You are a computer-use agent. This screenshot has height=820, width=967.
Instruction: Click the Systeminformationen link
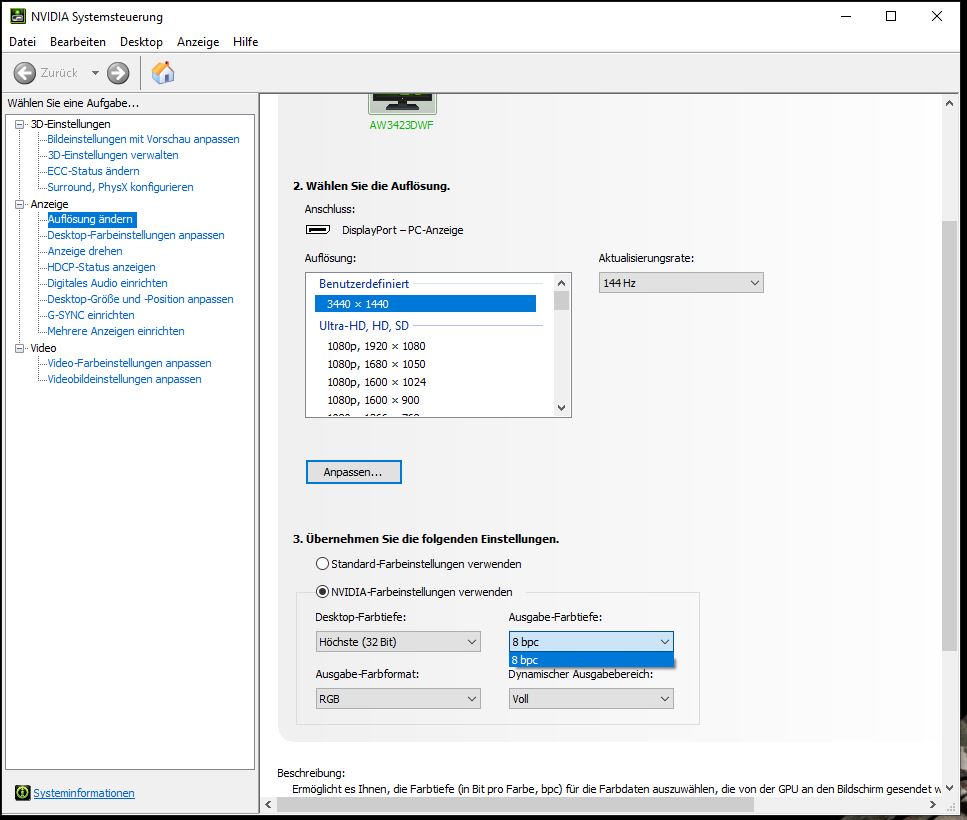[84, 793]
